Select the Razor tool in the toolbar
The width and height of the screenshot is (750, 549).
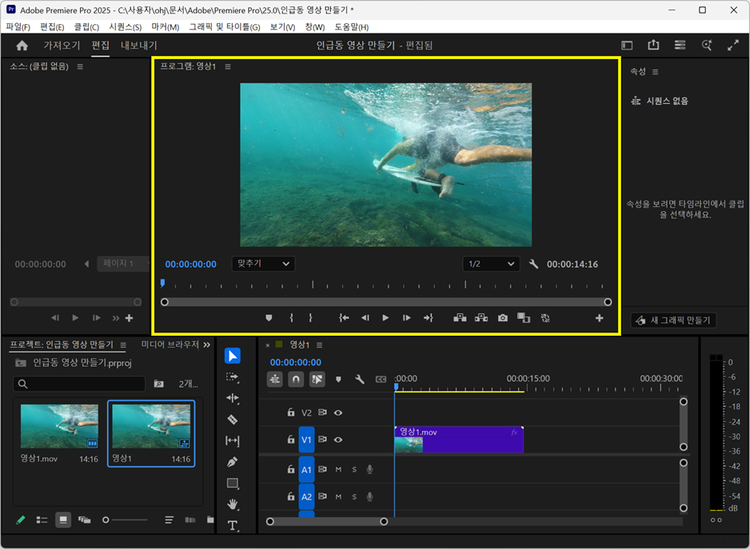[232, 419]
